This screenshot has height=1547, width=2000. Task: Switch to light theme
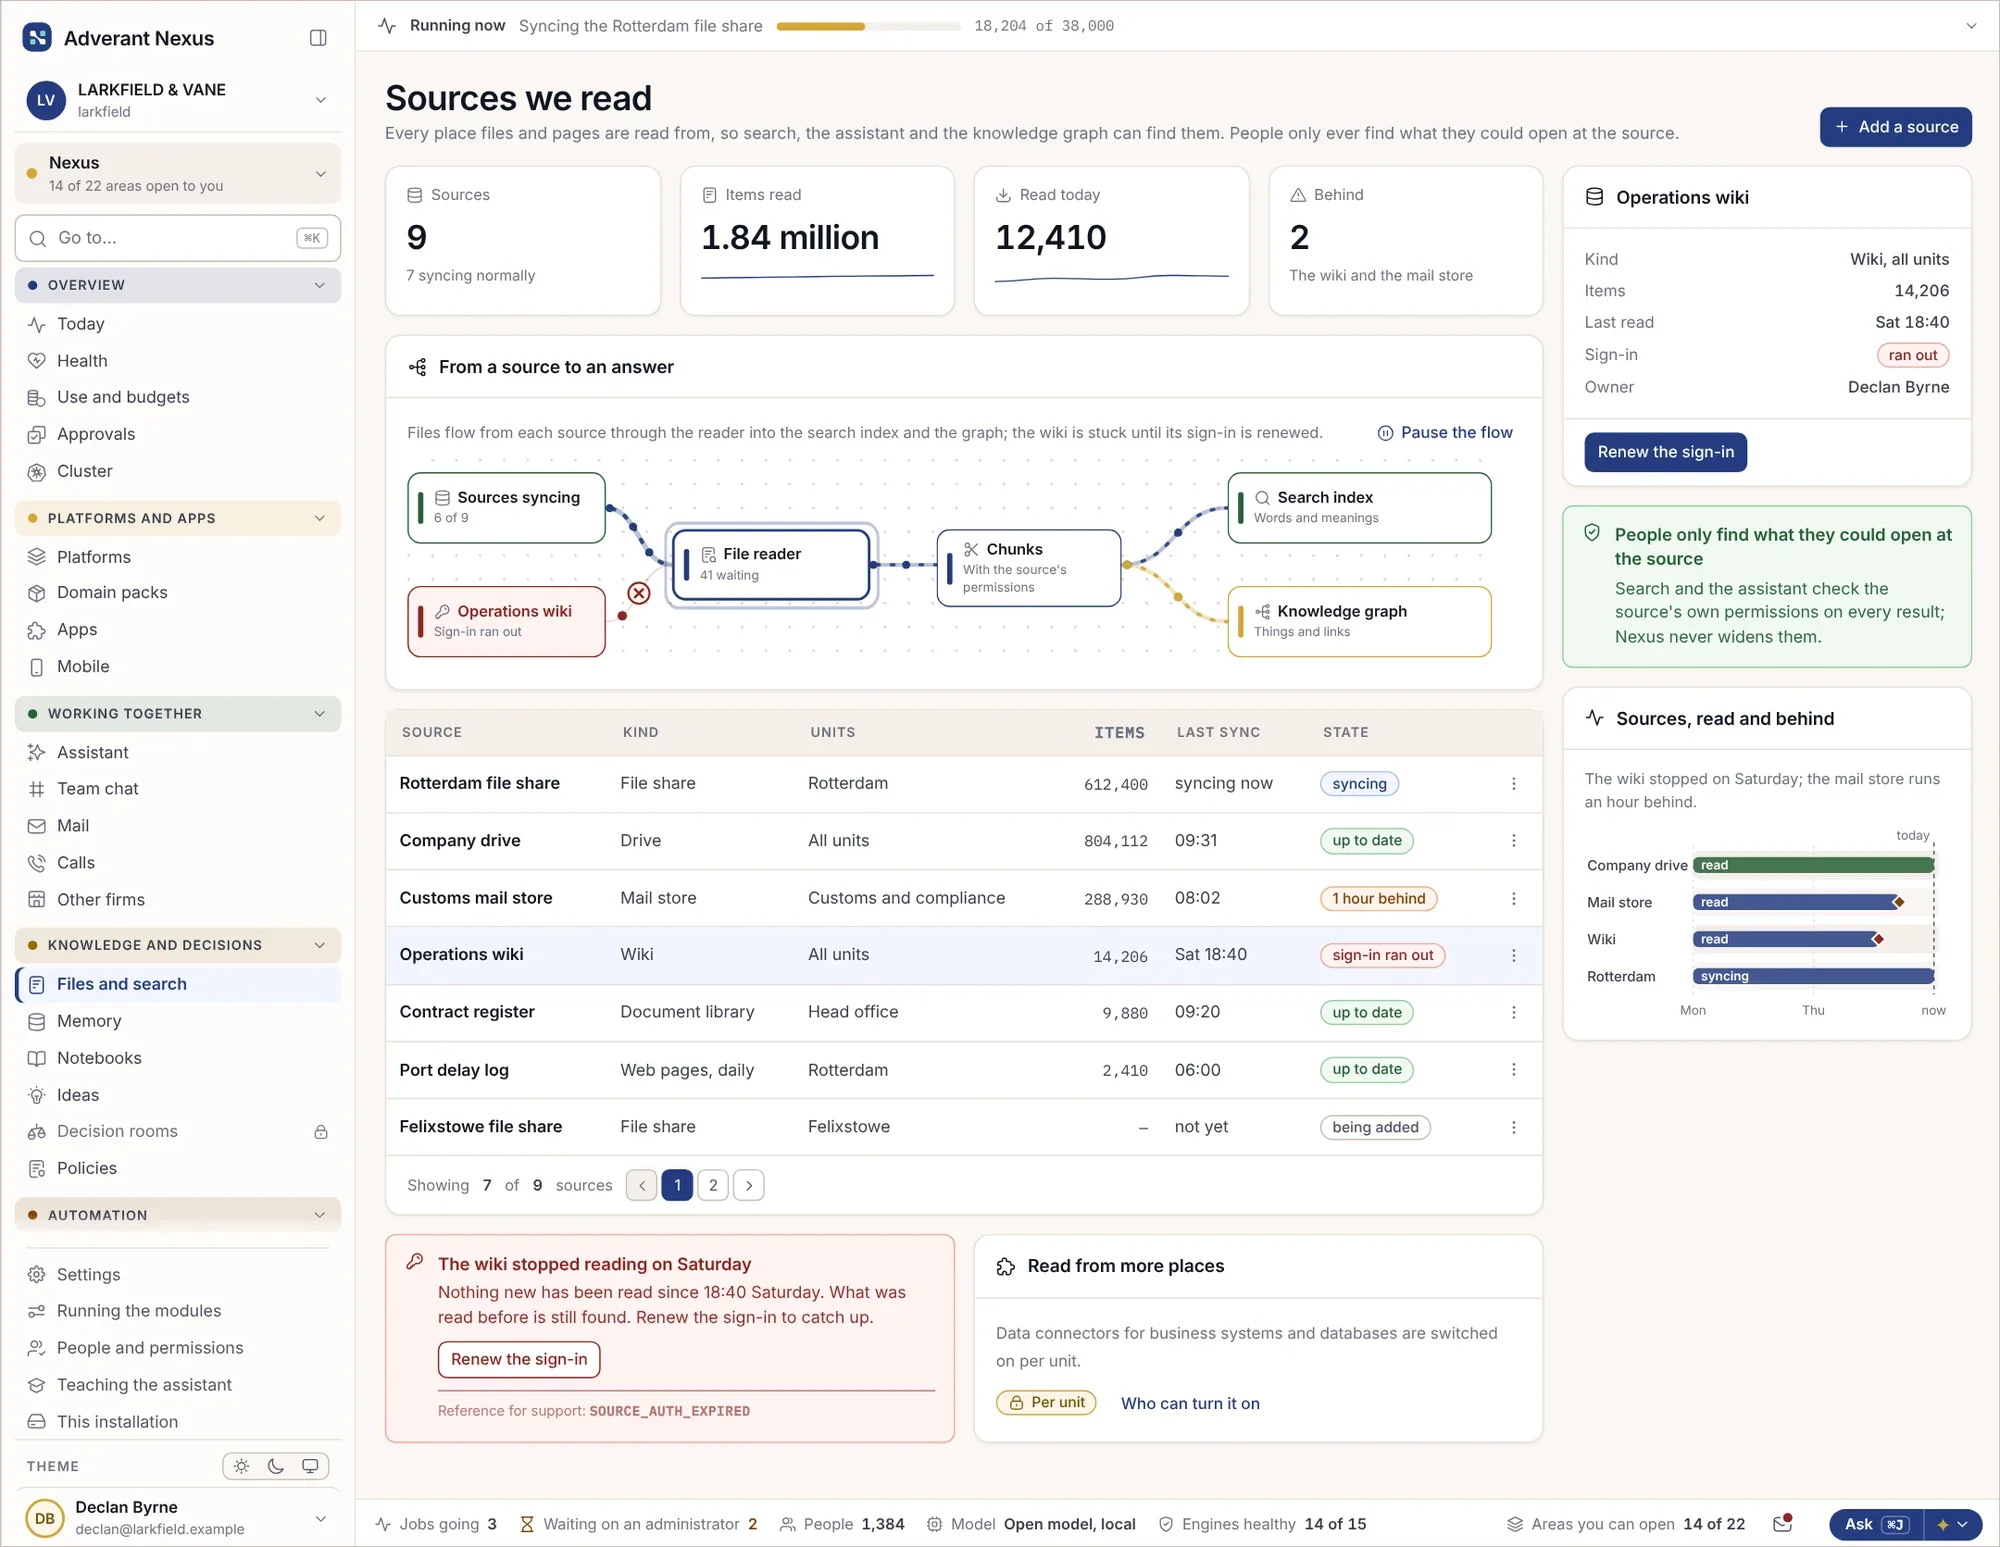click(x=241, y=1466)
